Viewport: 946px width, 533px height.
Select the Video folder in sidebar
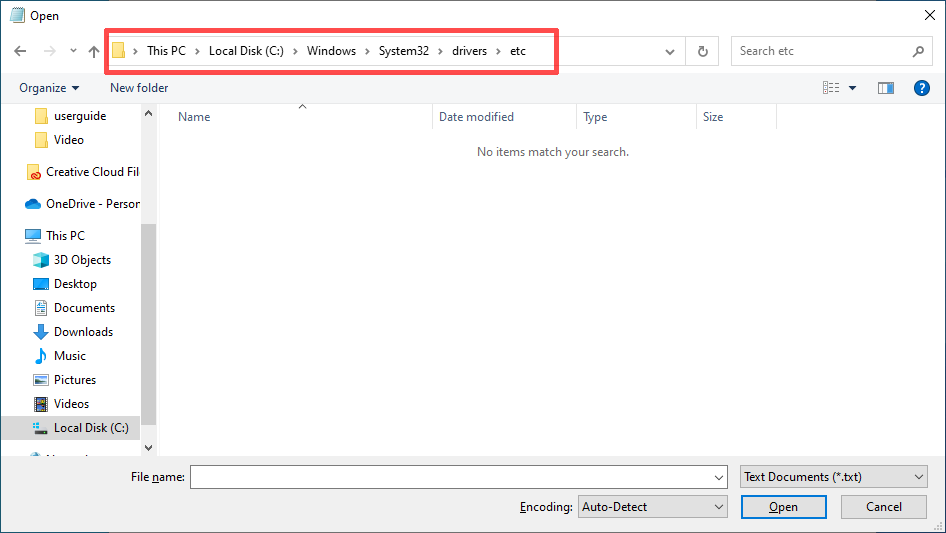point(59,140)
